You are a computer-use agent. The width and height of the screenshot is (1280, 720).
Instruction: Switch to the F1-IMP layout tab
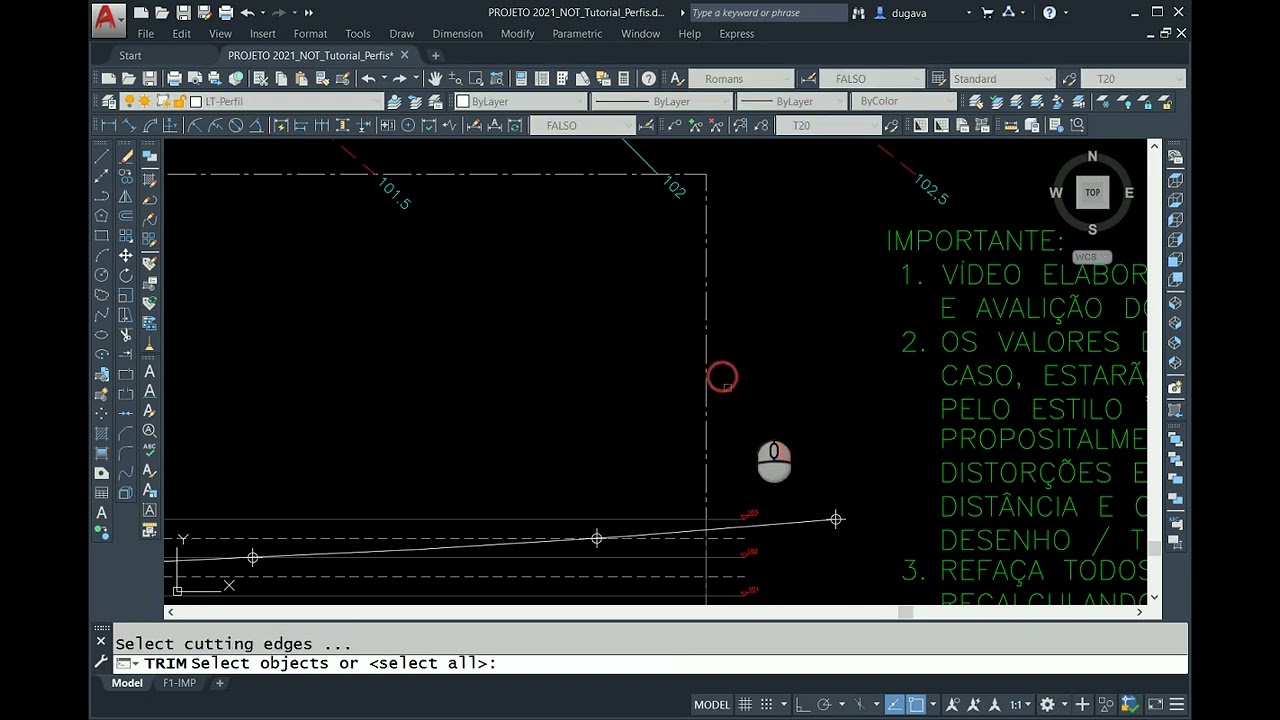click(179, 683)
